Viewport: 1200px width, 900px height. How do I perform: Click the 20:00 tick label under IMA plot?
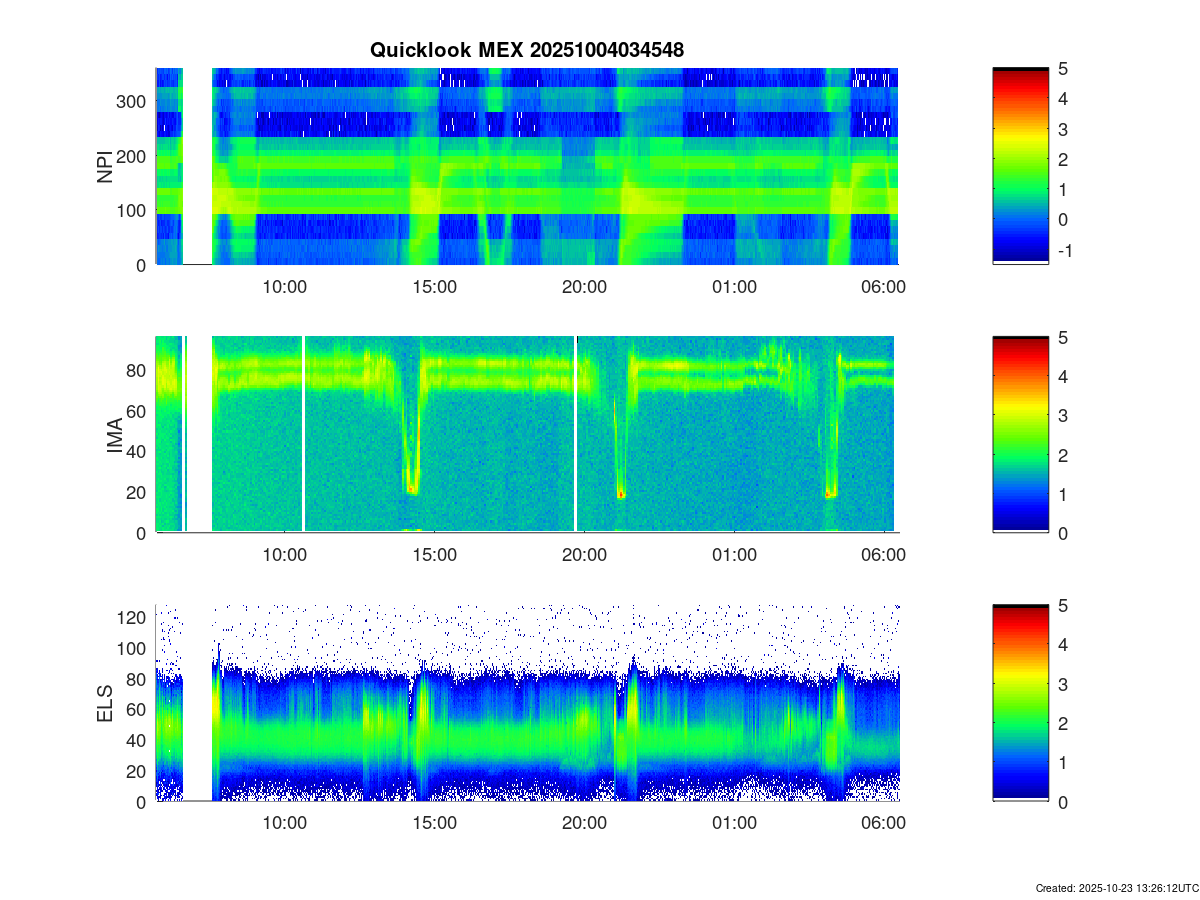tap(585, 555)
